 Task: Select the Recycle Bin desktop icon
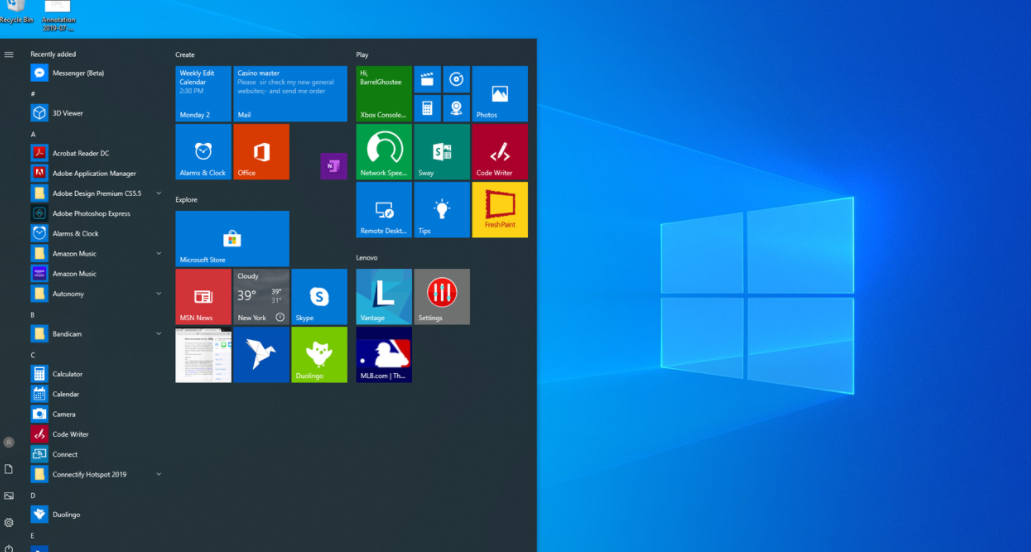(x=16, y=12)
